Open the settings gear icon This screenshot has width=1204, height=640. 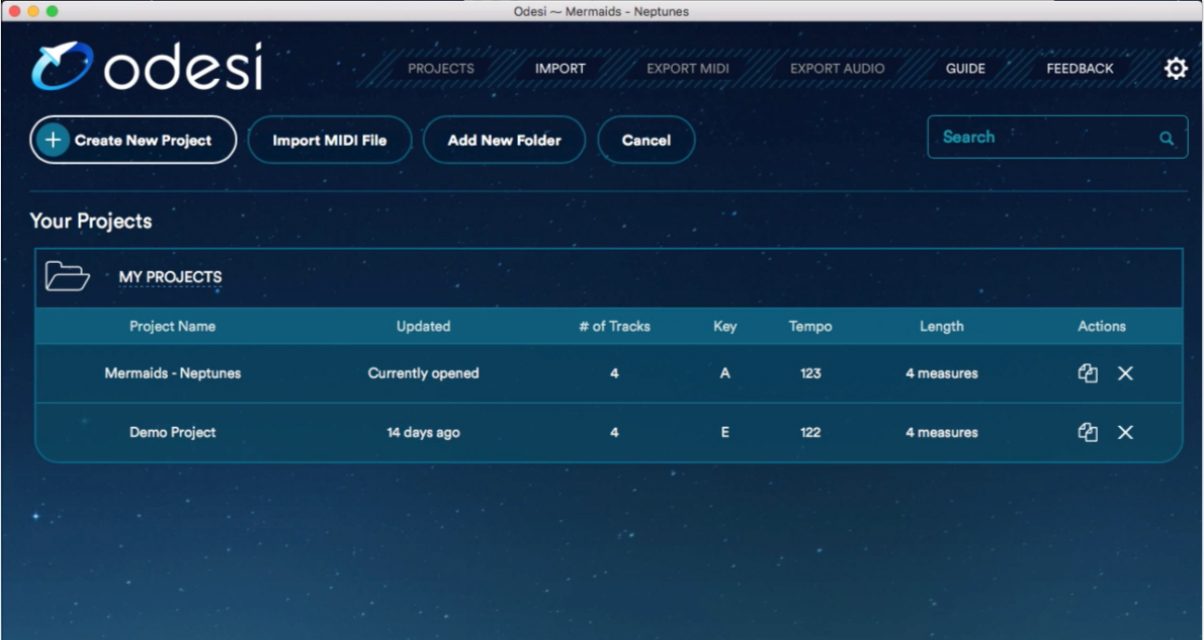pos(1176,68)
